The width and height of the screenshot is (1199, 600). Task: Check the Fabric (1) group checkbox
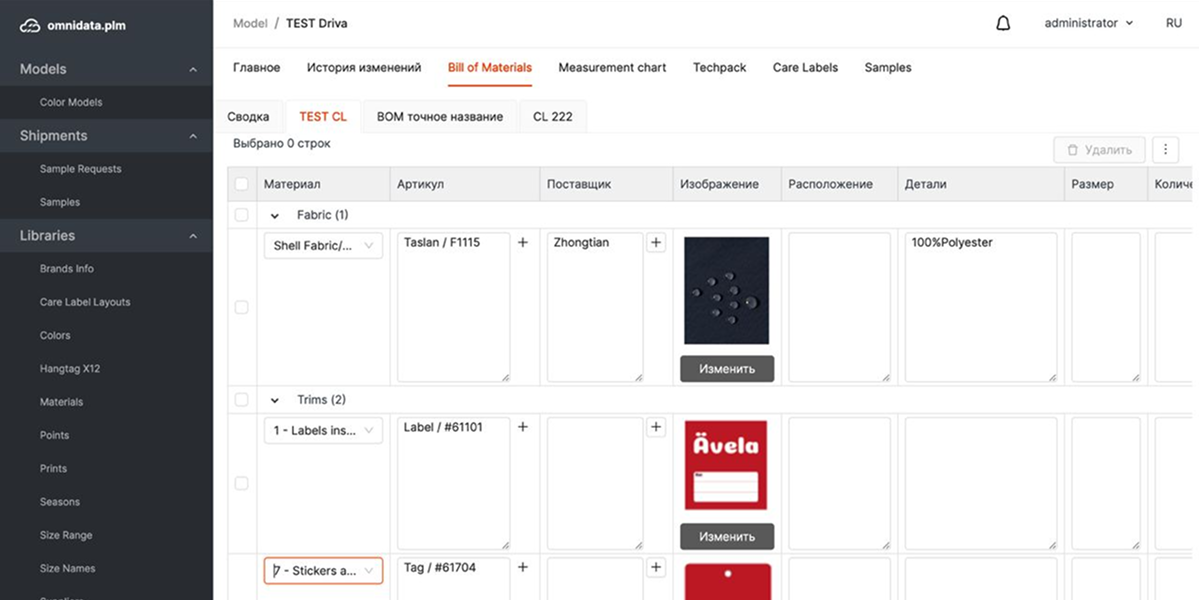coord(241,215)
